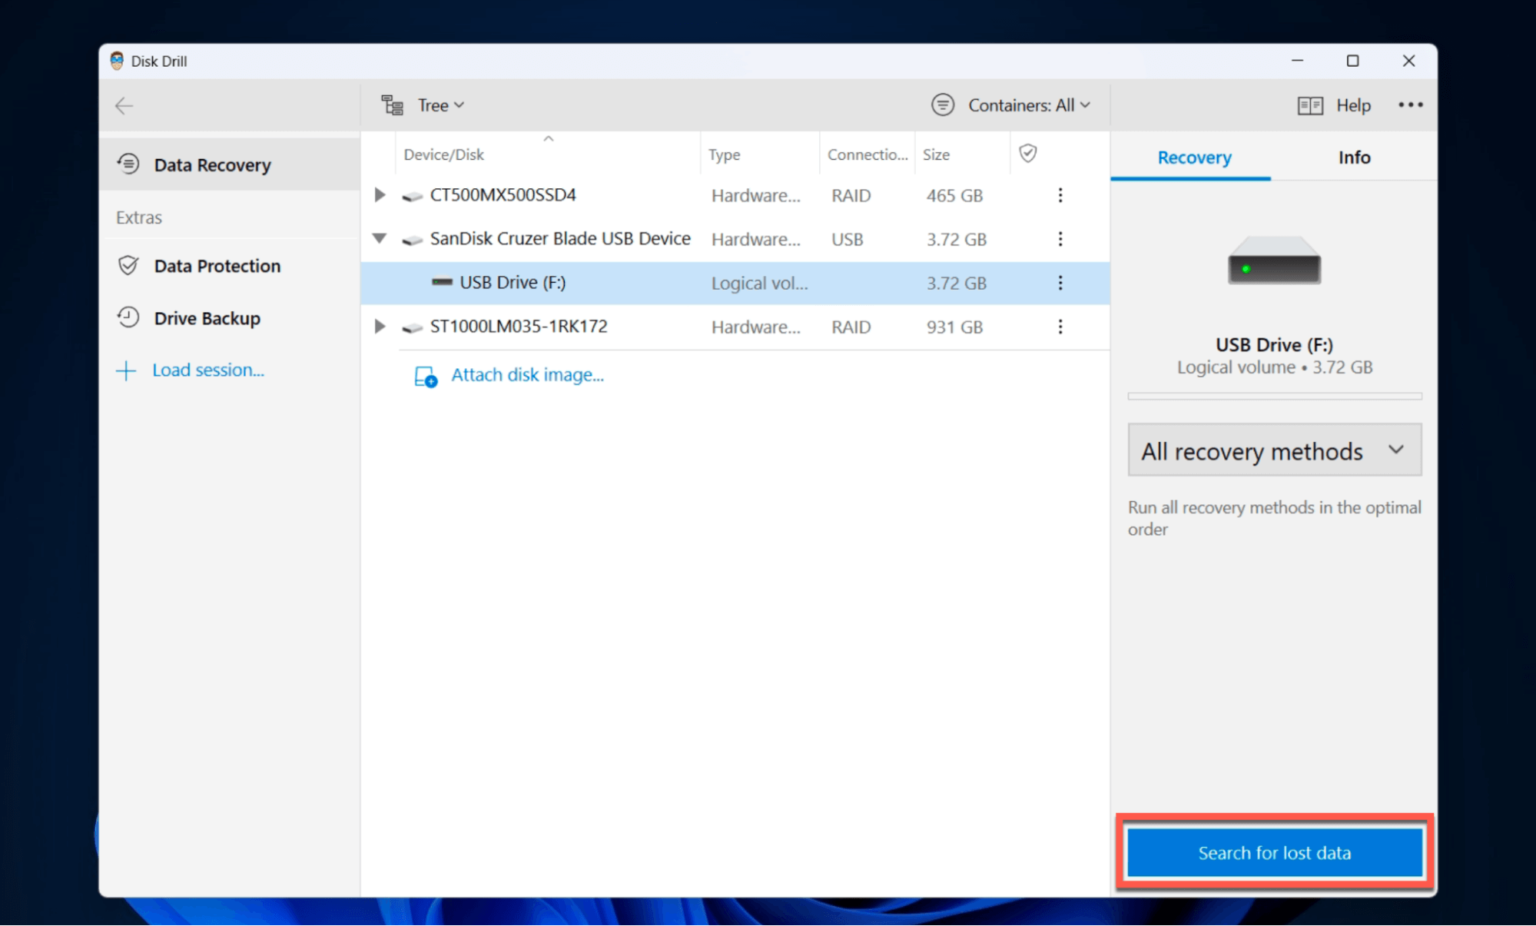Click the Attach disk image icon
Image resolution: width=1536 pixels, height=926 pixels.
(425, 376)
